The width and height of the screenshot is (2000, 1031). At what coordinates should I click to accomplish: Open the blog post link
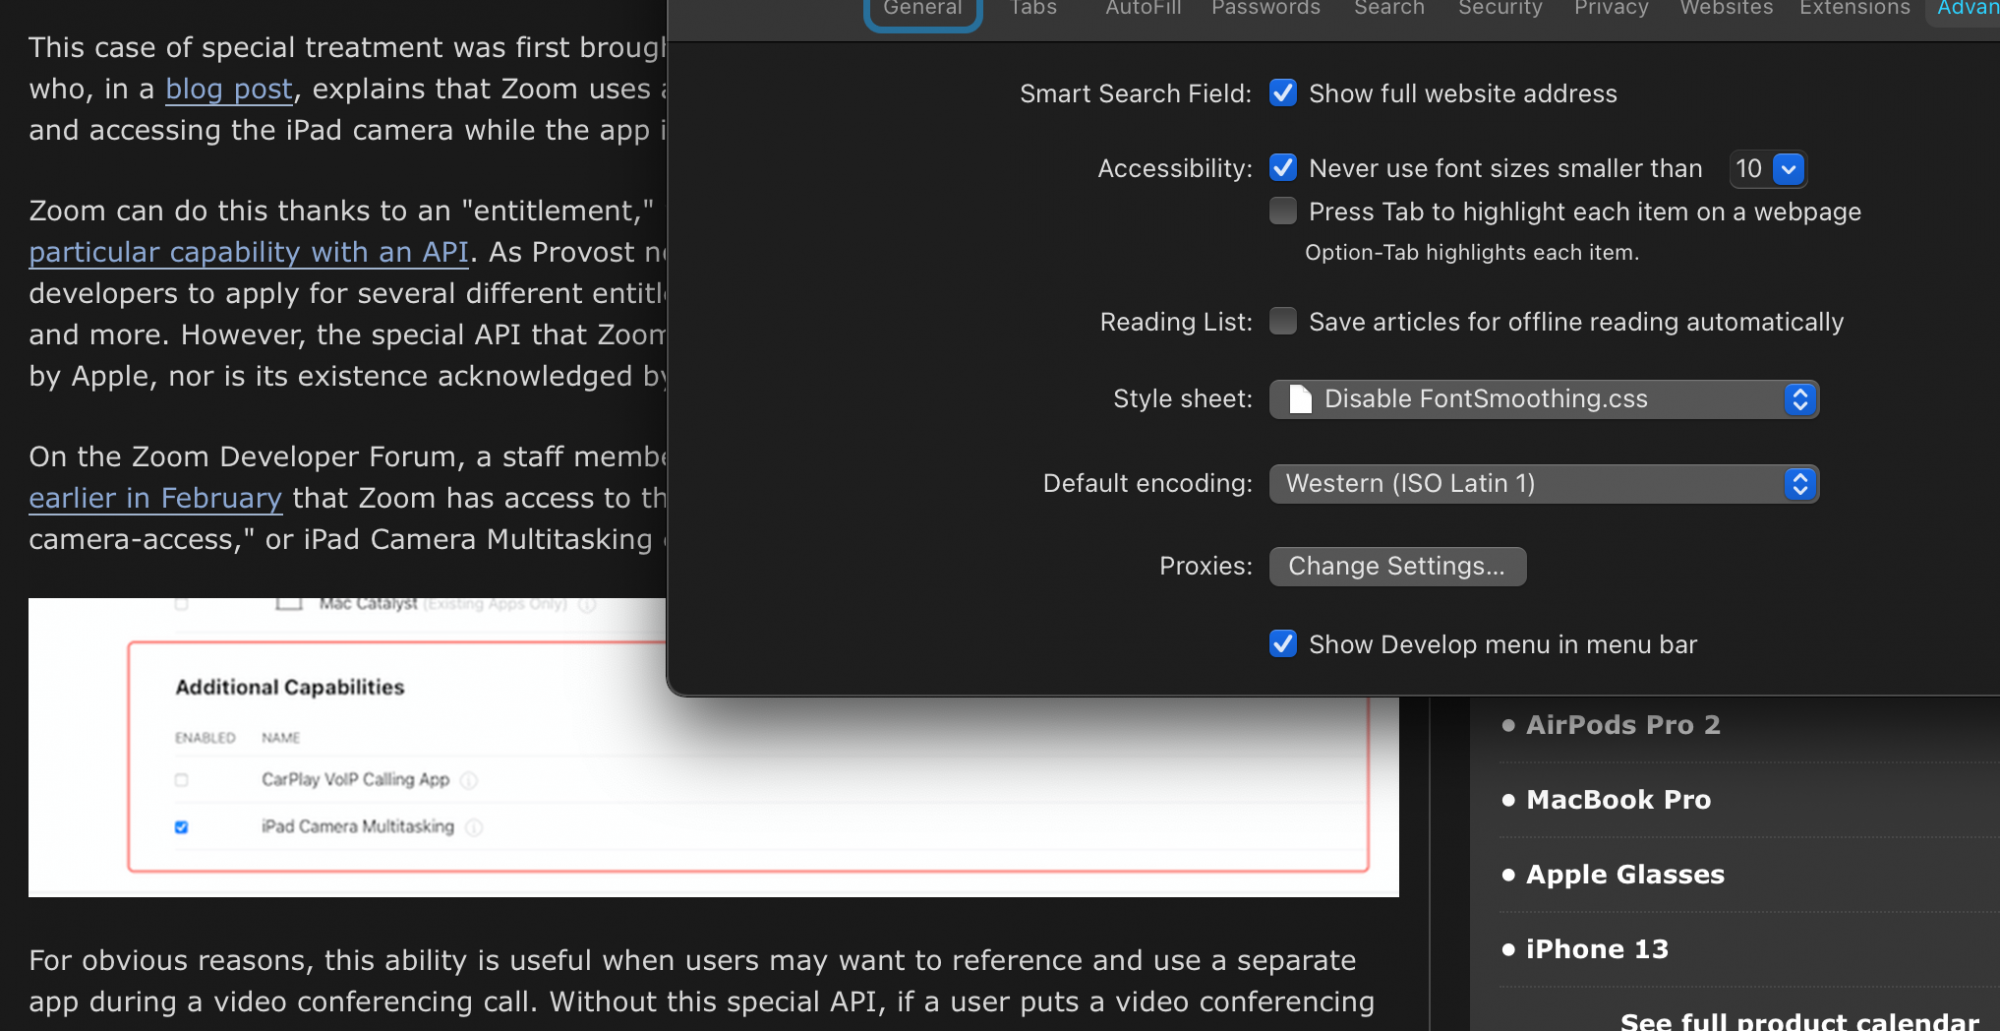coord(229,89)
